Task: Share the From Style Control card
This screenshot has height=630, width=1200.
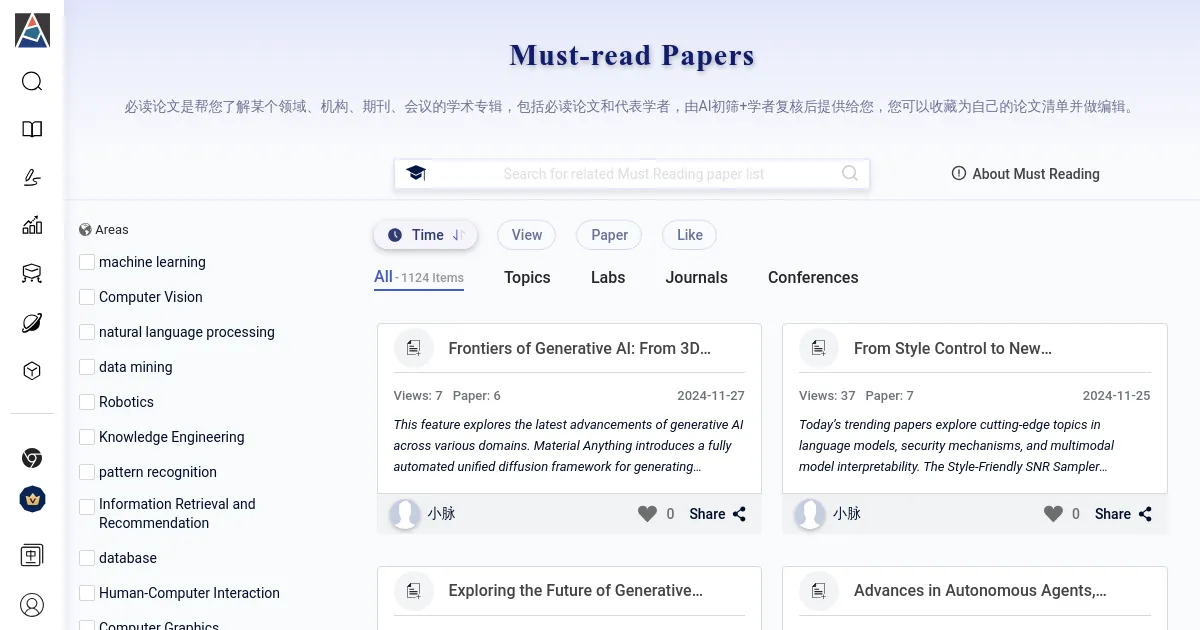Action: (1123, 514)
